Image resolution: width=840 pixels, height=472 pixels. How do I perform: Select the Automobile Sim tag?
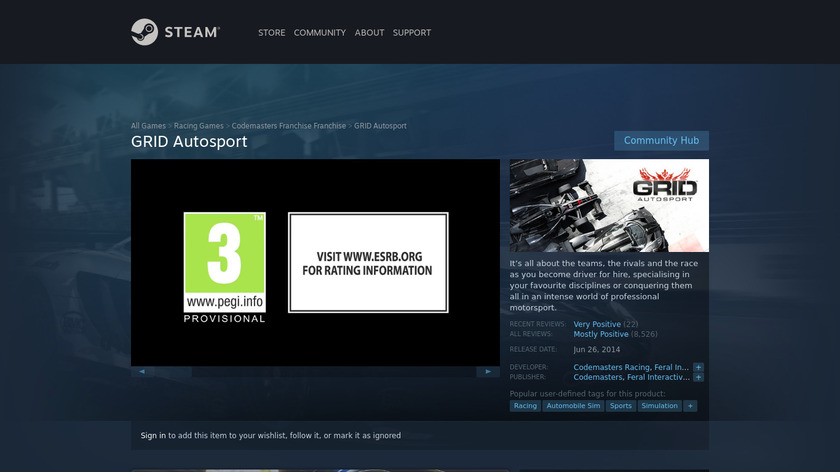point(573,406)
